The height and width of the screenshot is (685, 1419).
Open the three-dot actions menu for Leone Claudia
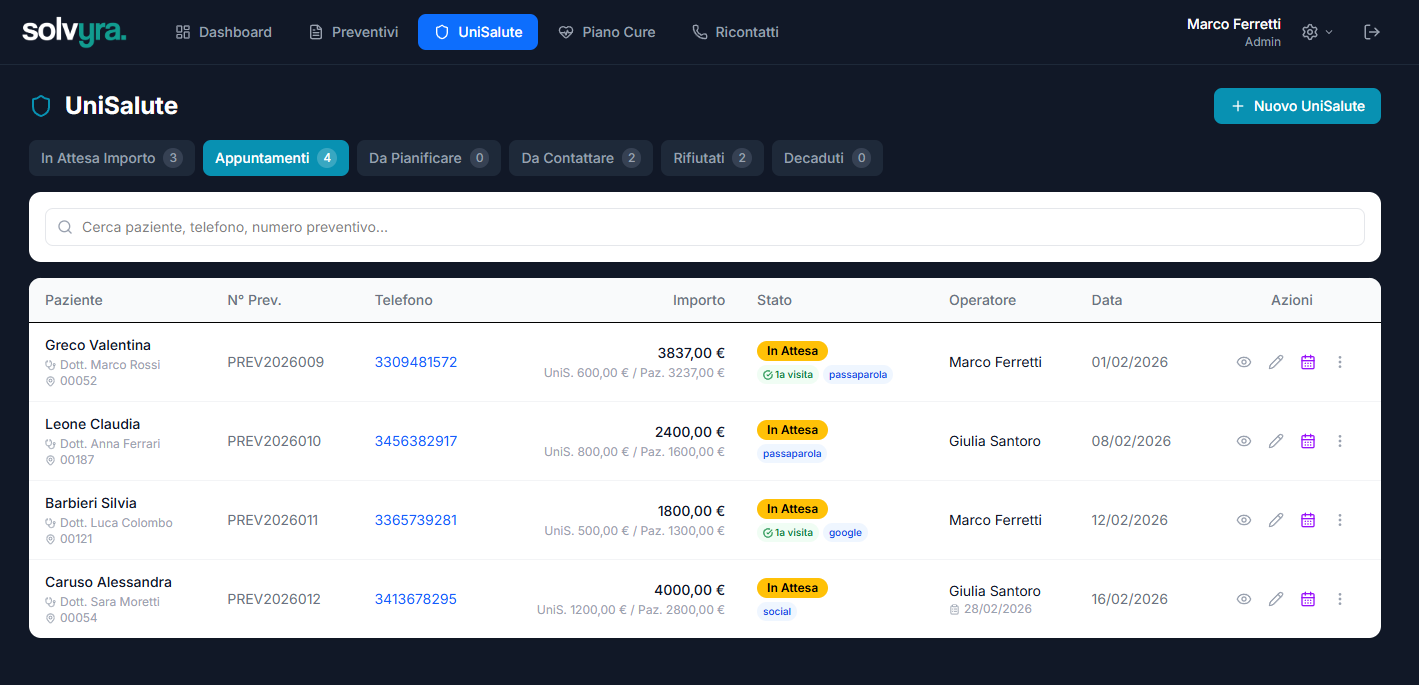click(1339, 441)
